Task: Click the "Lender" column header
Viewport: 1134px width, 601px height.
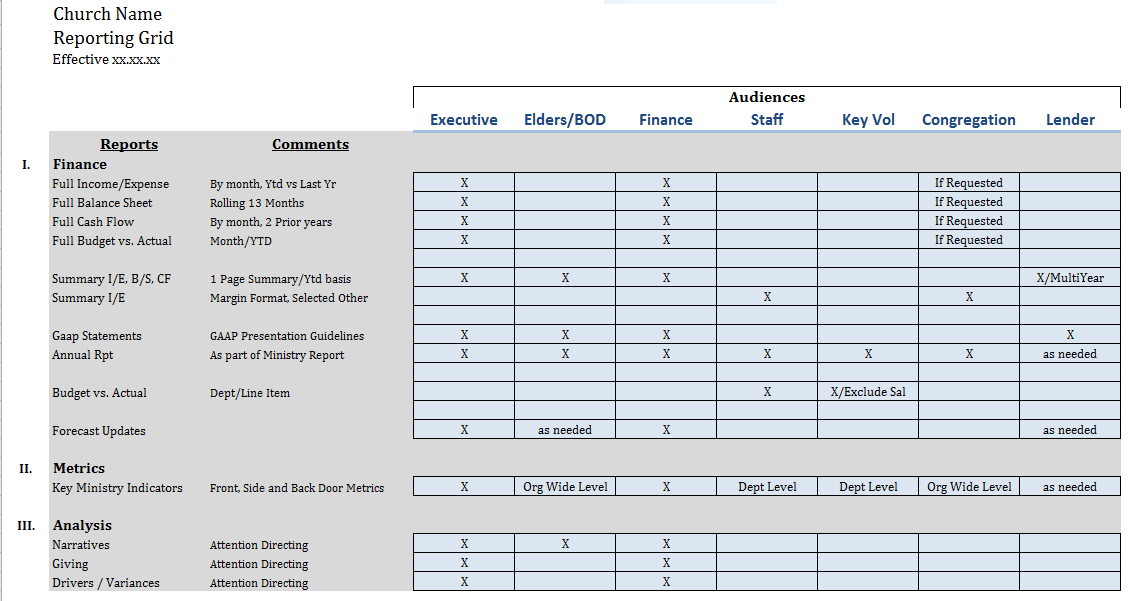Action: [1070, 120]
